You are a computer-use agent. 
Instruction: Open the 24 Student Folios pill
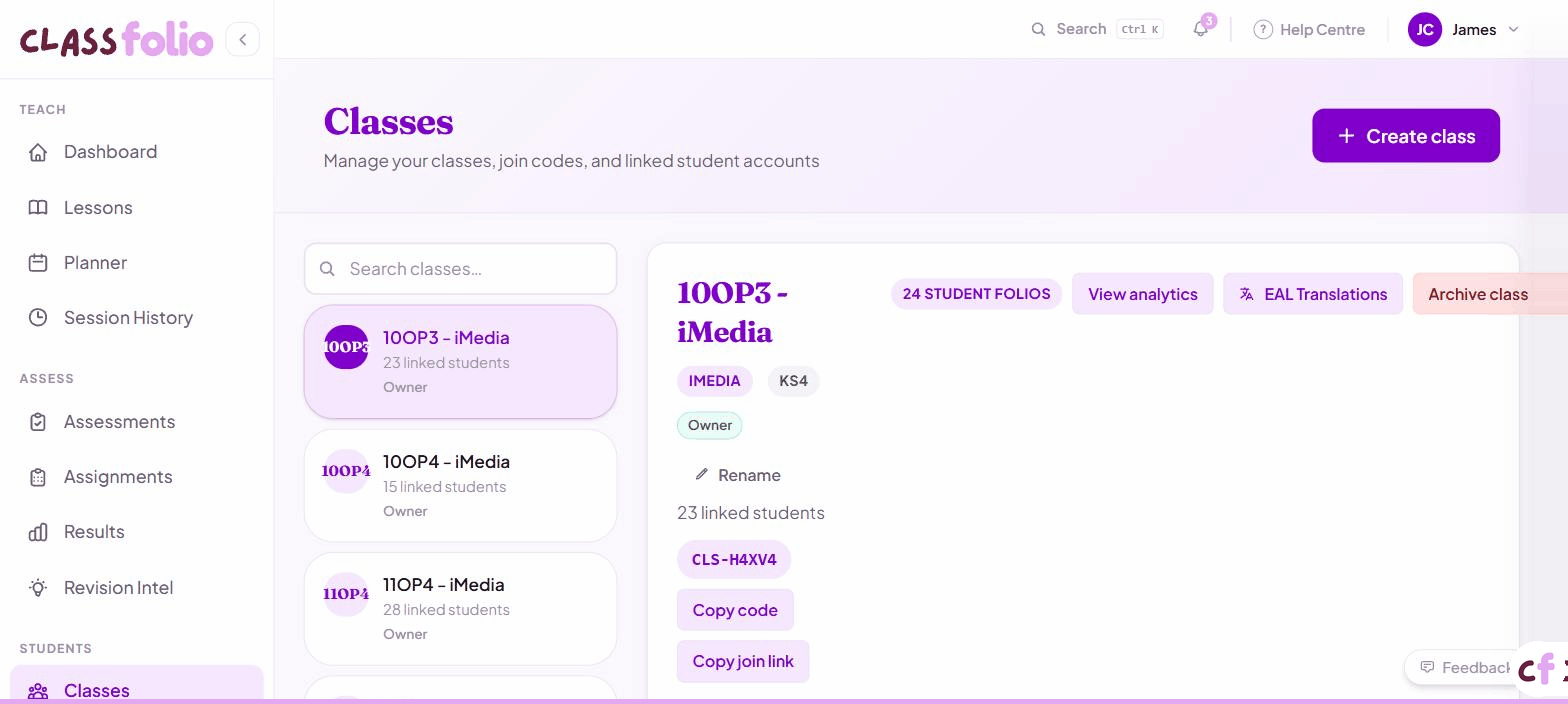tap(976, 294)
